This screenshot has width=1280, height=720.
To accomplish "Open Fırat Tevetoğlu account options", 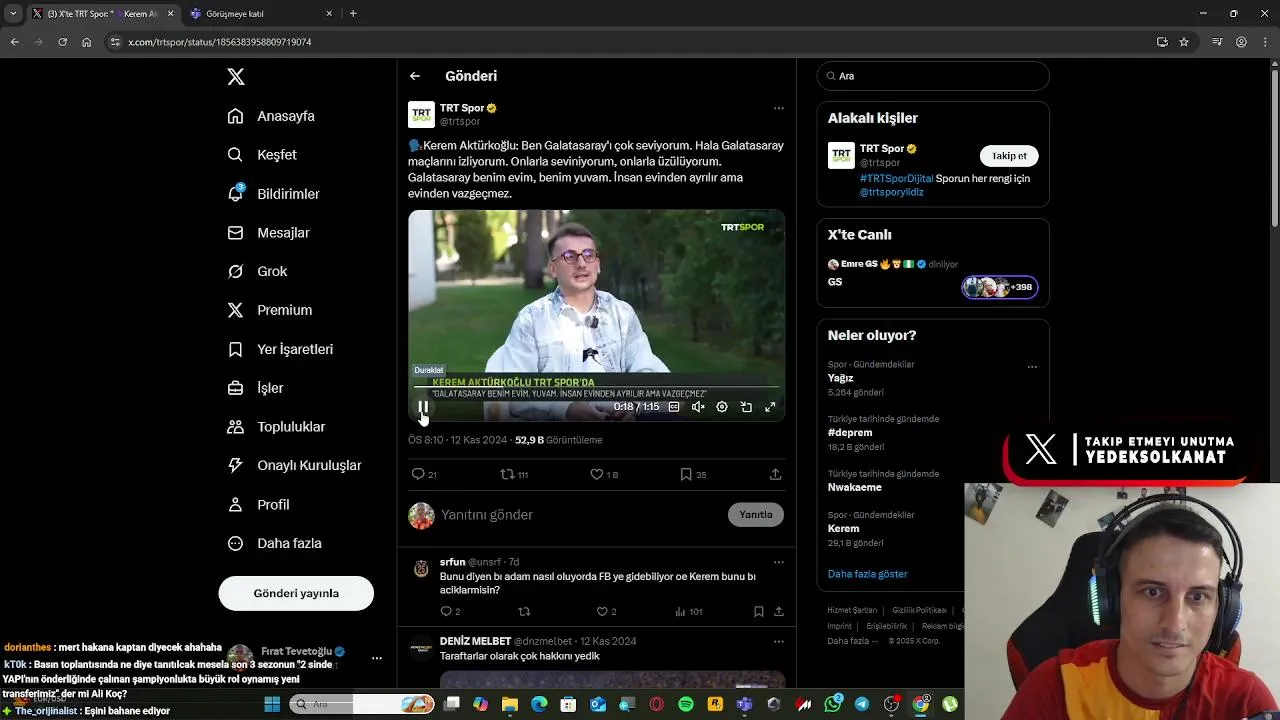I will [x=376, y=658].
